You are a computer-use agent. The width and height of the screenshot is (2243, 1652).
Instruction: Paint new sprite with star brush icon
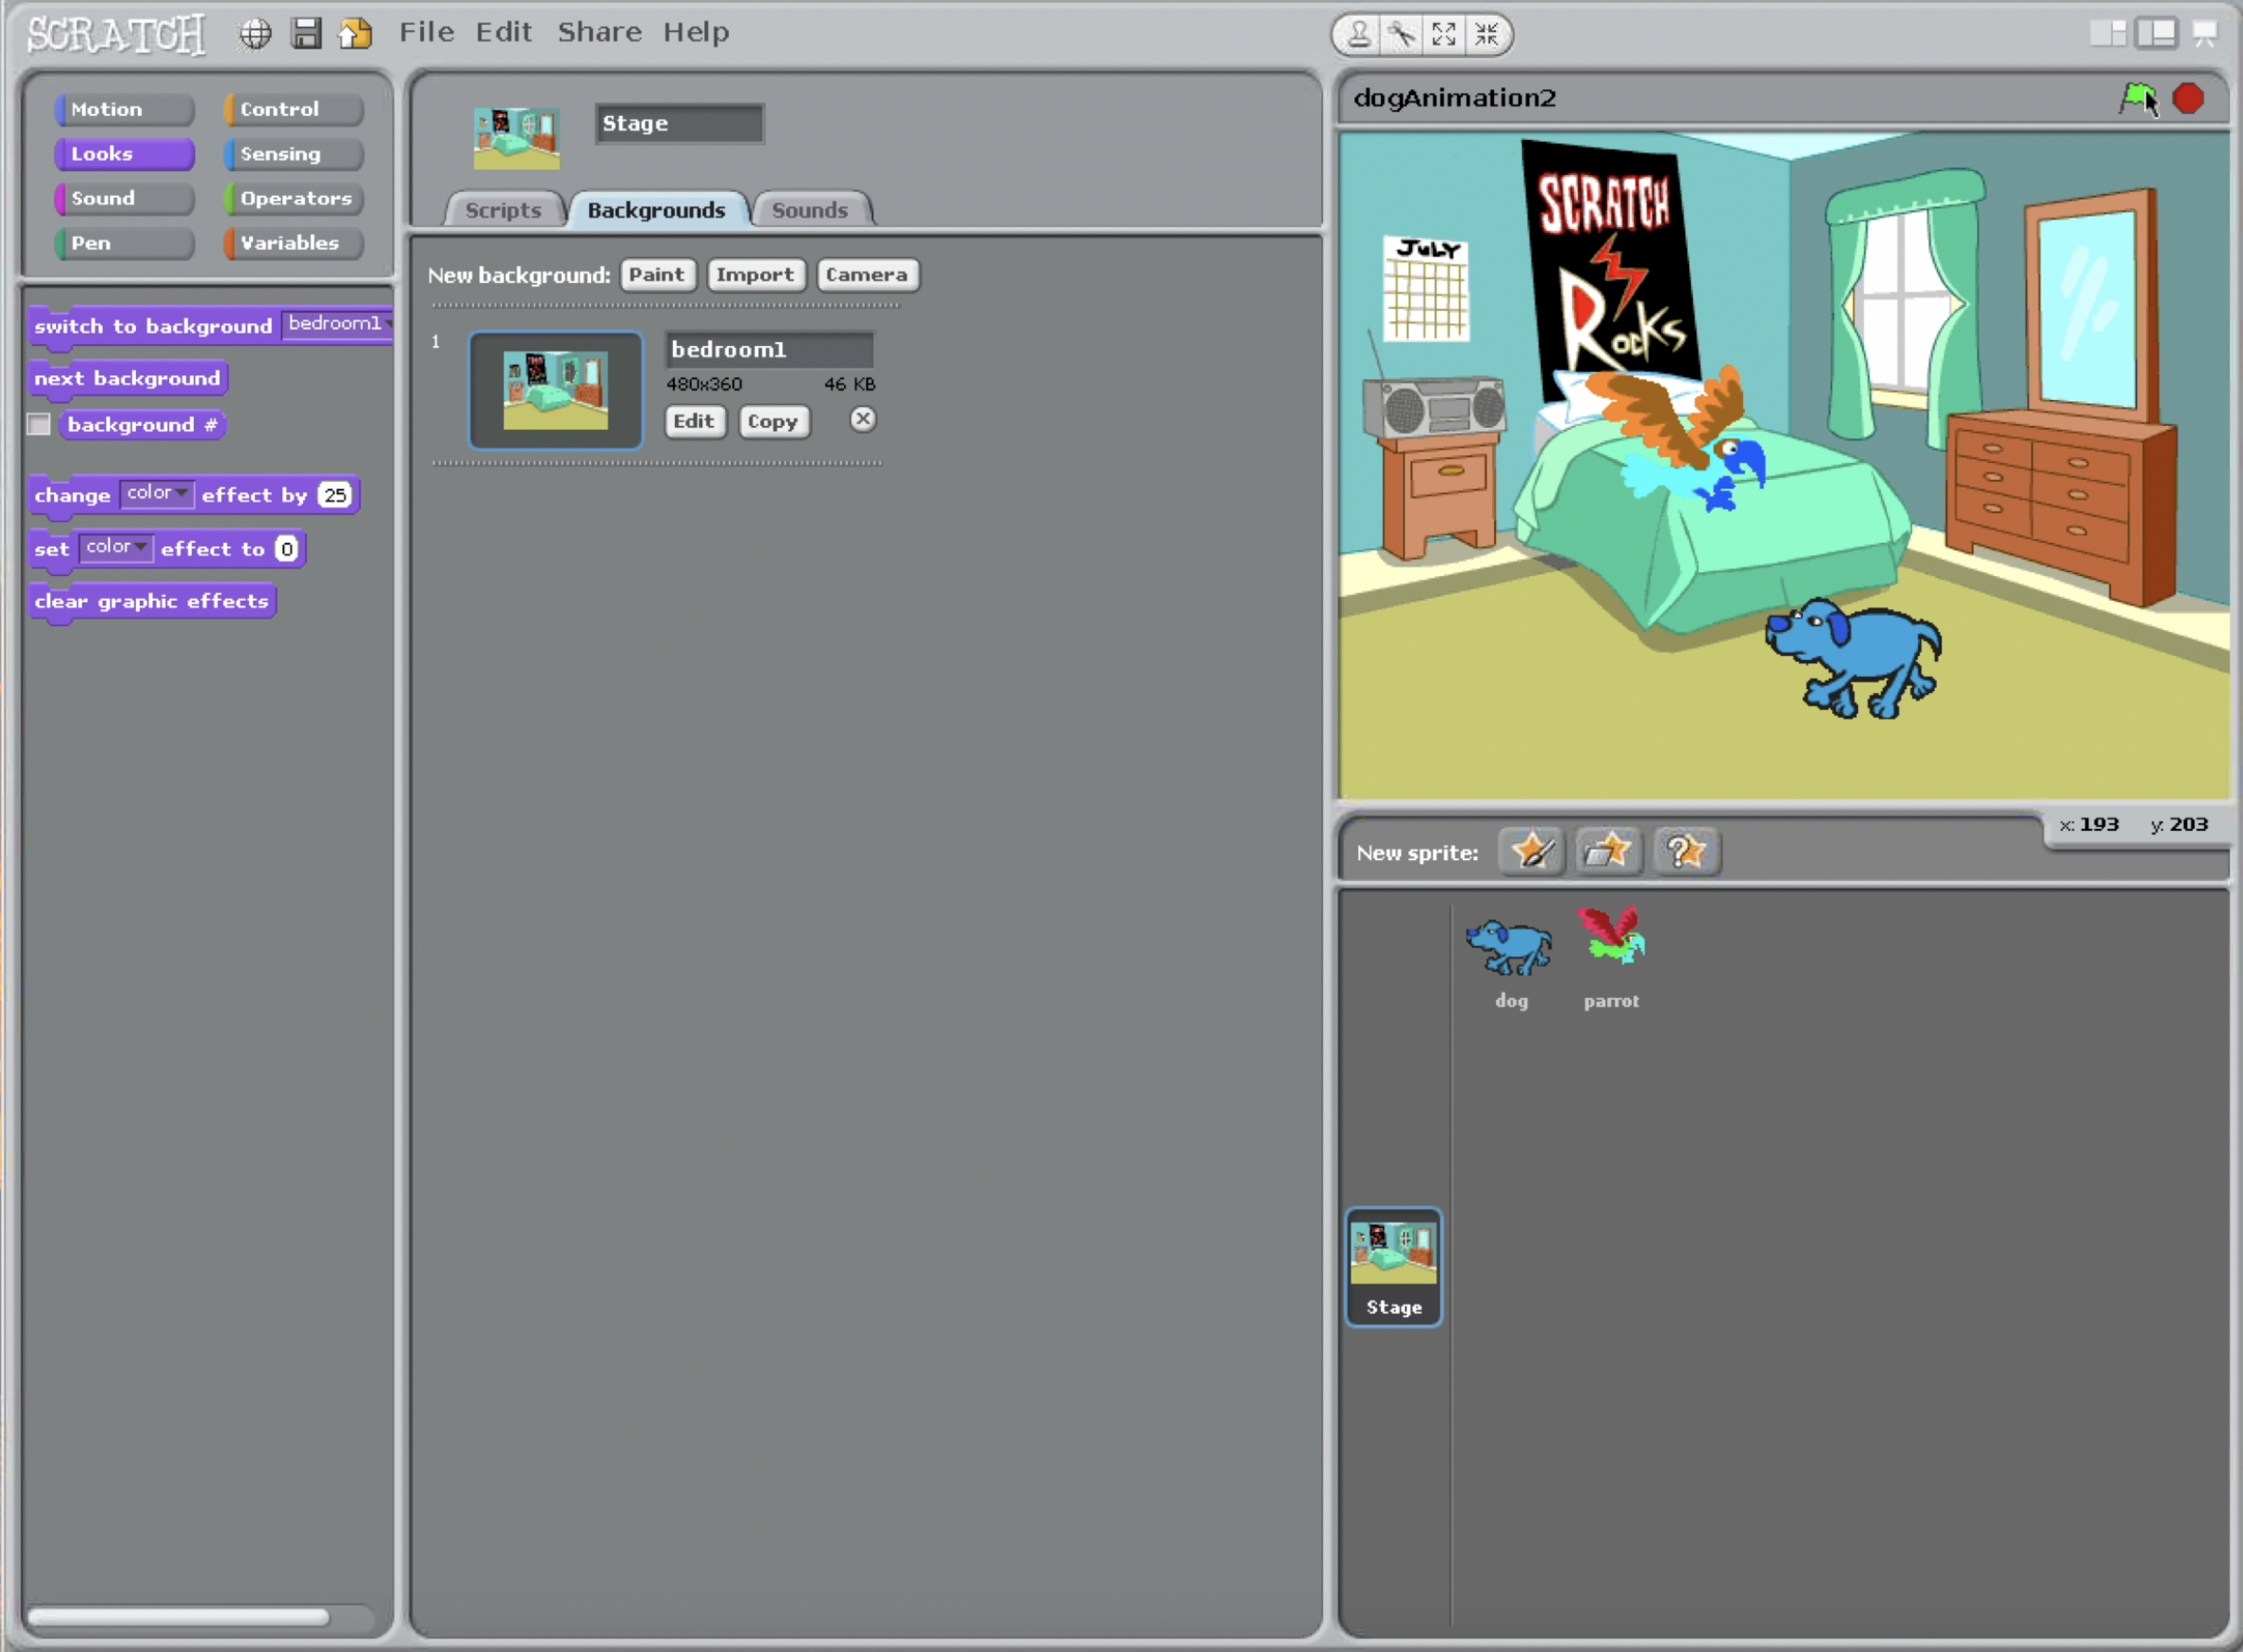pos(1531,852)
